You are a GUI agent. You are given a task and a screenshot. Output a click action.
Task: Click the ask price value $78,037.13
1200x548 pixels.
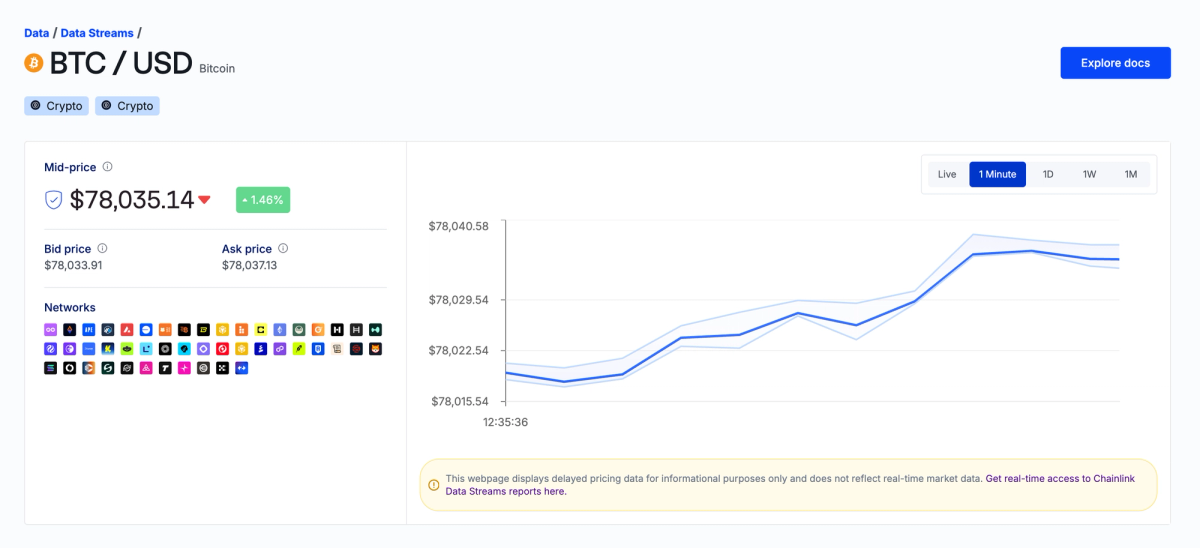point(249,265)
